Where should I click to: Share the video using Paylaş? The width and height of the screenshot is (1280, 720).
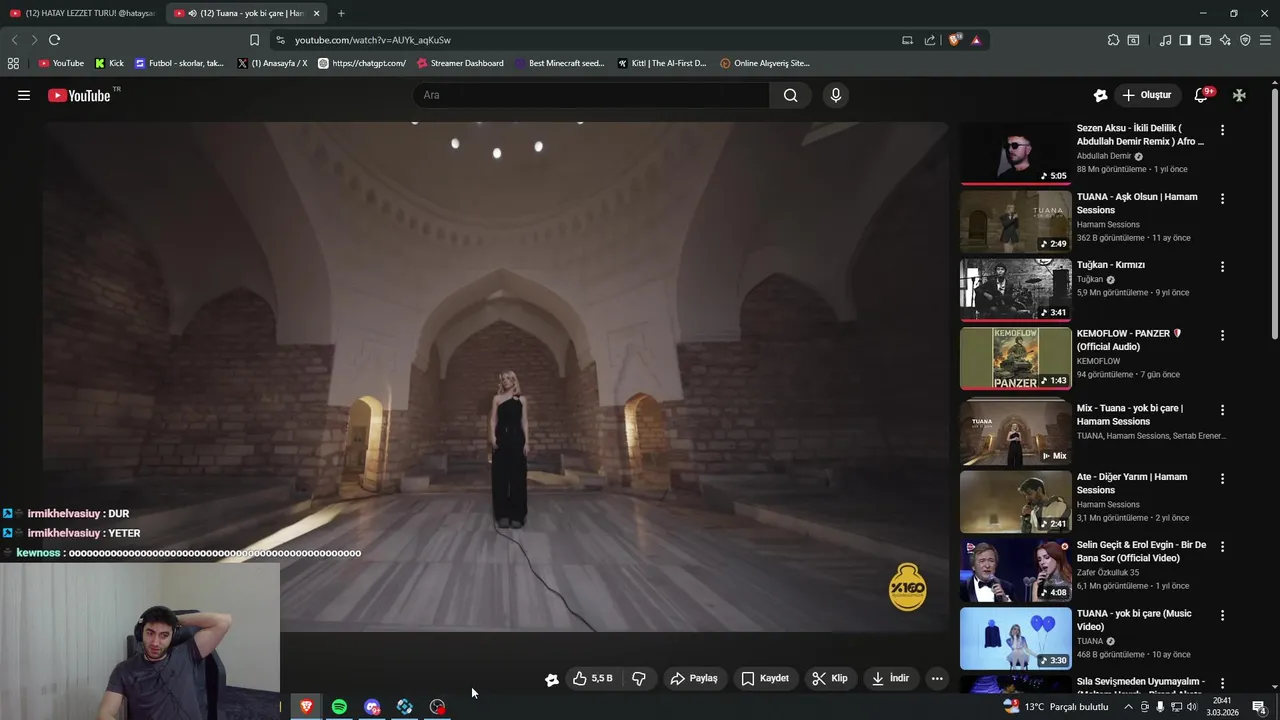tap(694, 678)
